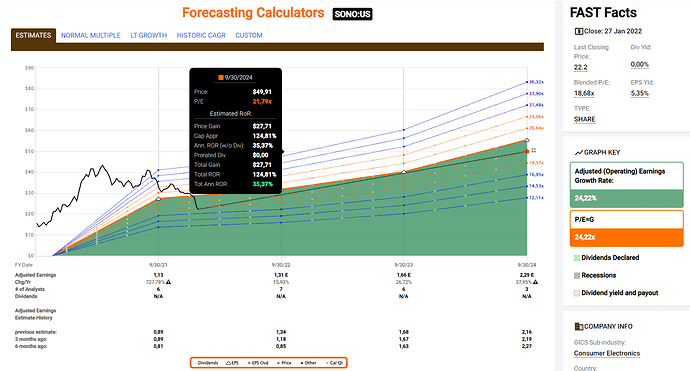Switch to the NORMAL MULTIPLE tab
This screenshot has width=690, height=371.
(91, 35)
